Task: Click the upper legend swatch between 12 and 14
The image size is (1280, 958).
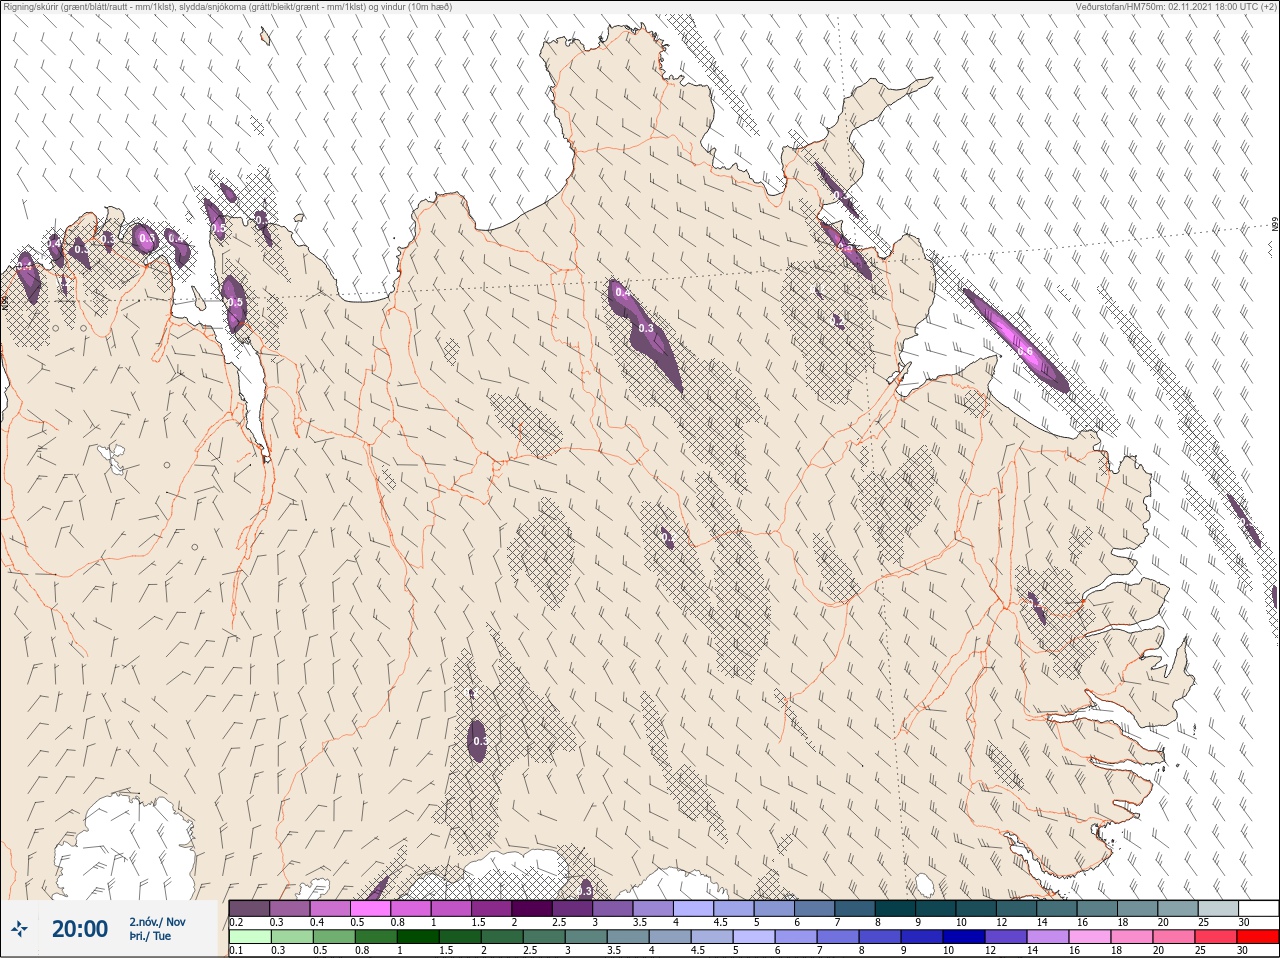Action: (x=1016, y=908)
